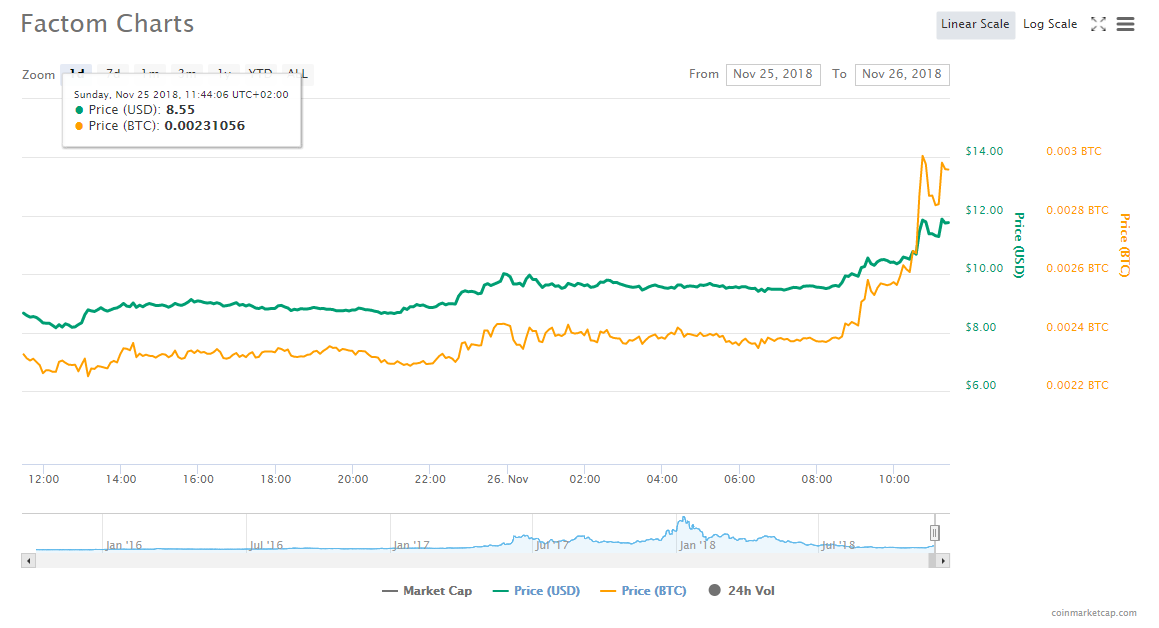This screenshot has height=628, width=1159.
Task: Open the chart export menu
Action: (x=1125, y=23)
